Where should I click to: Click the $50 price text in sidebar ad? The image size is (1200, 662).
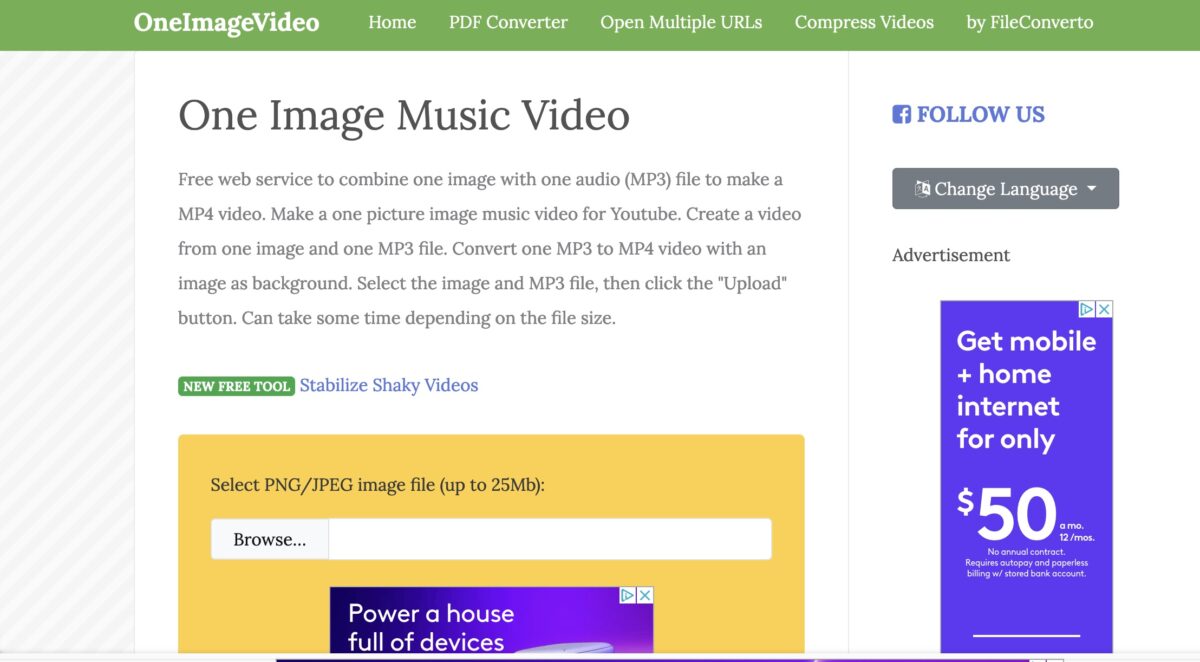[x=1007, y=514]
